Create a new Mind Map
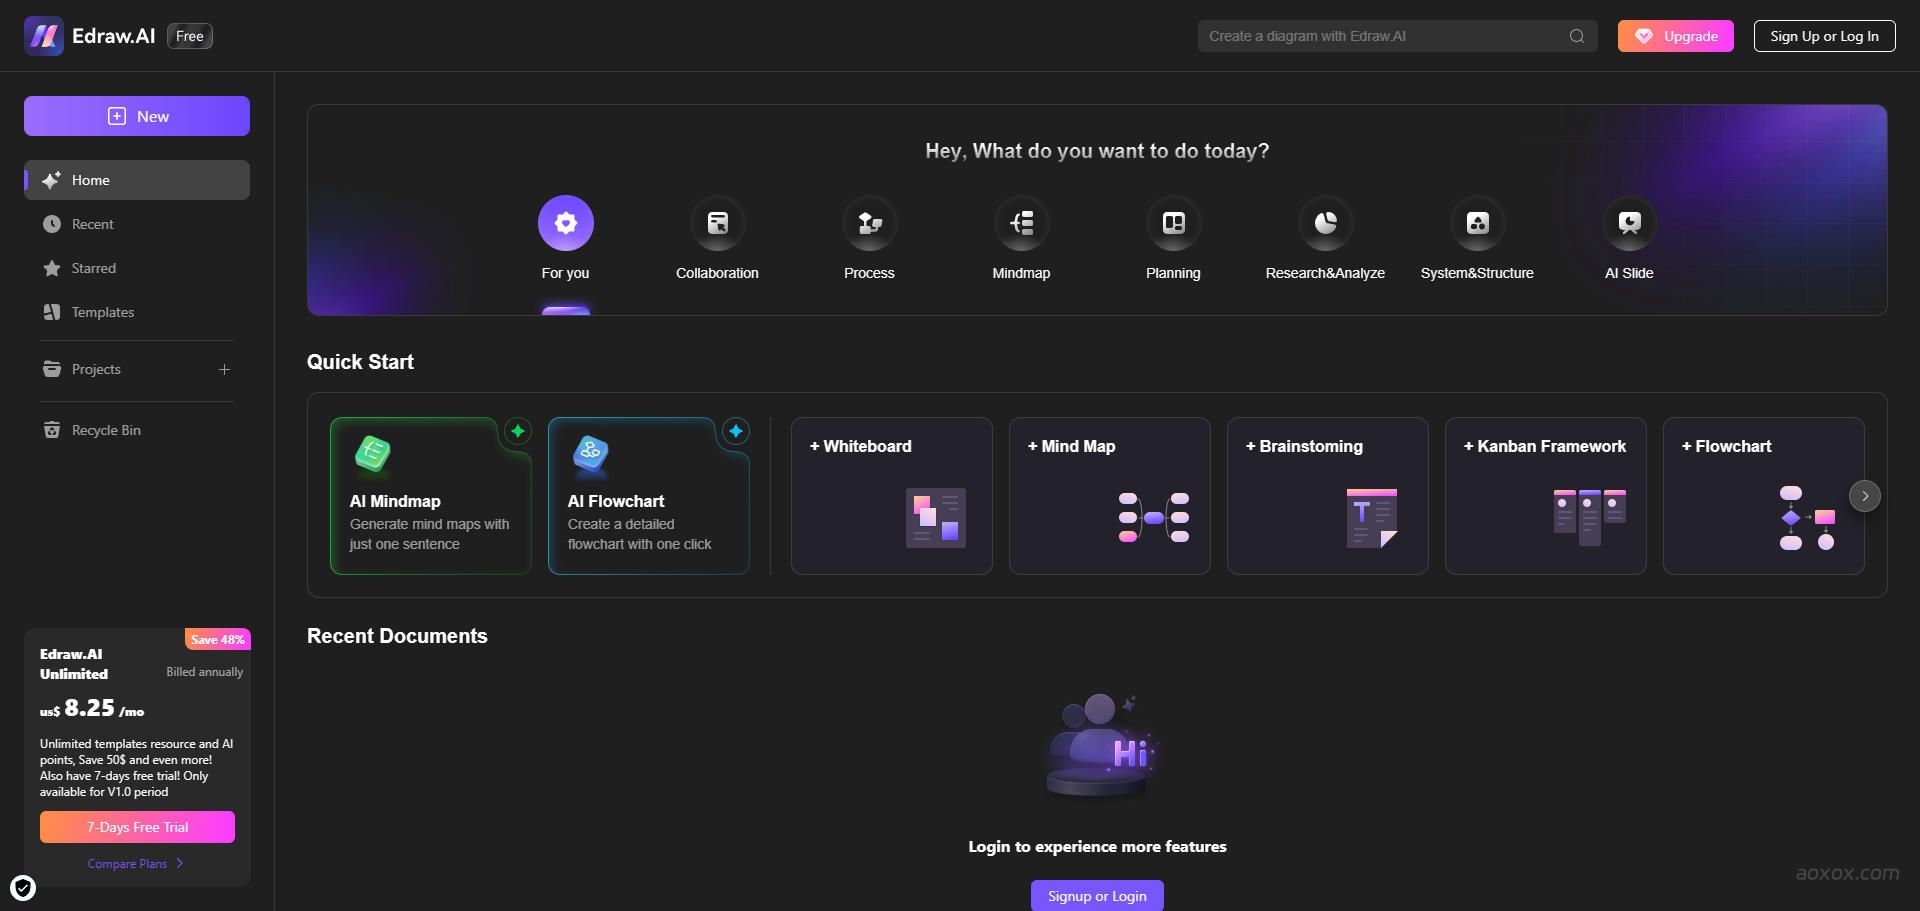Viewport: 1920px width, 911px height. pos(1110,496)
